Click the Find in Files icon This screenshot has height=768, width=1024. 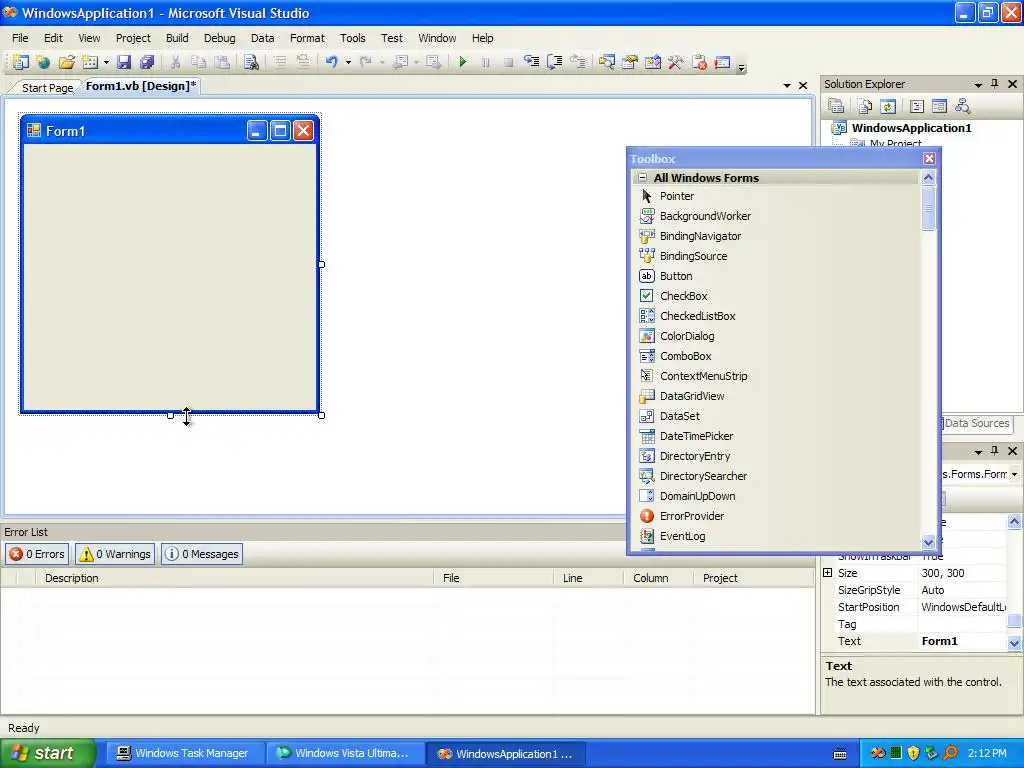[x=251, y=62]
